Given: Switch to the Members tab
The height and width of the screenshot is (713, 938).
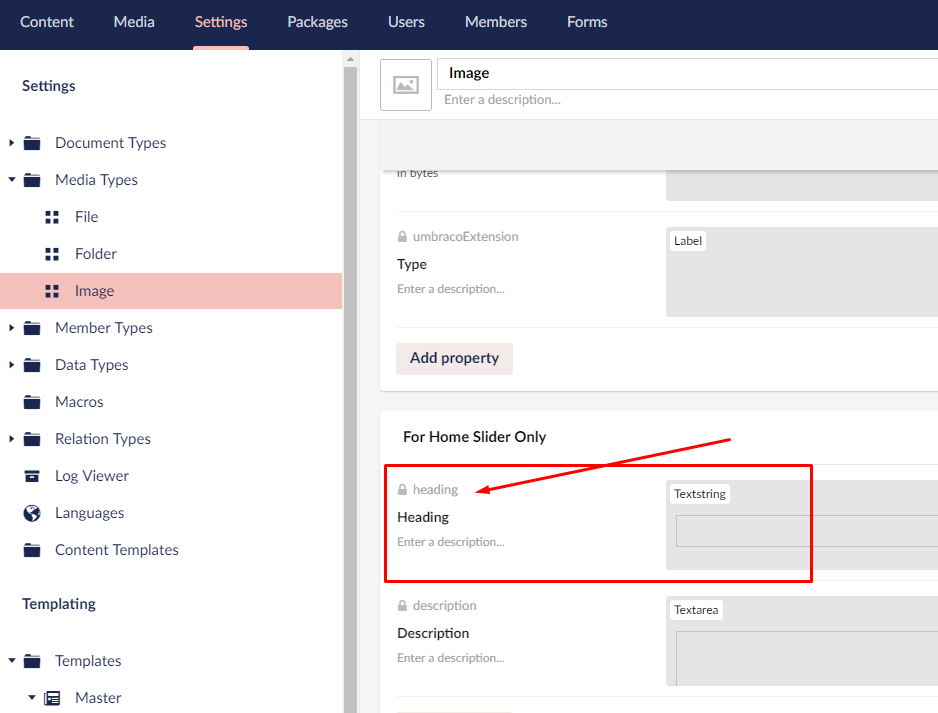Looking at the screenshot, I should coord(496,22).
